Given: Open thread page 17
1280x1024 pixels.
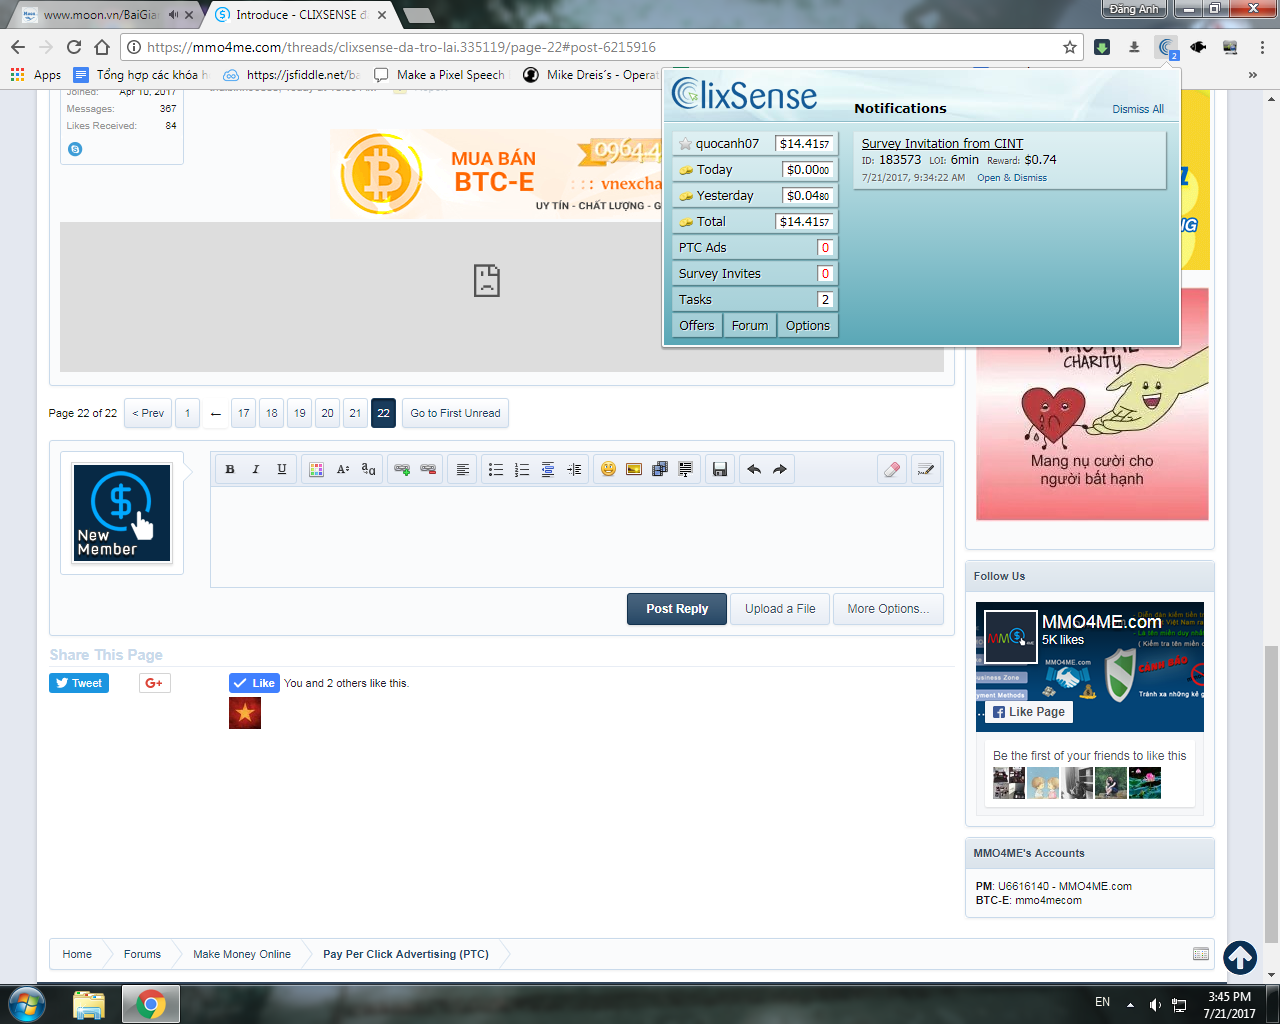Looking at the screenshot, I should click(x=244, y=413).
